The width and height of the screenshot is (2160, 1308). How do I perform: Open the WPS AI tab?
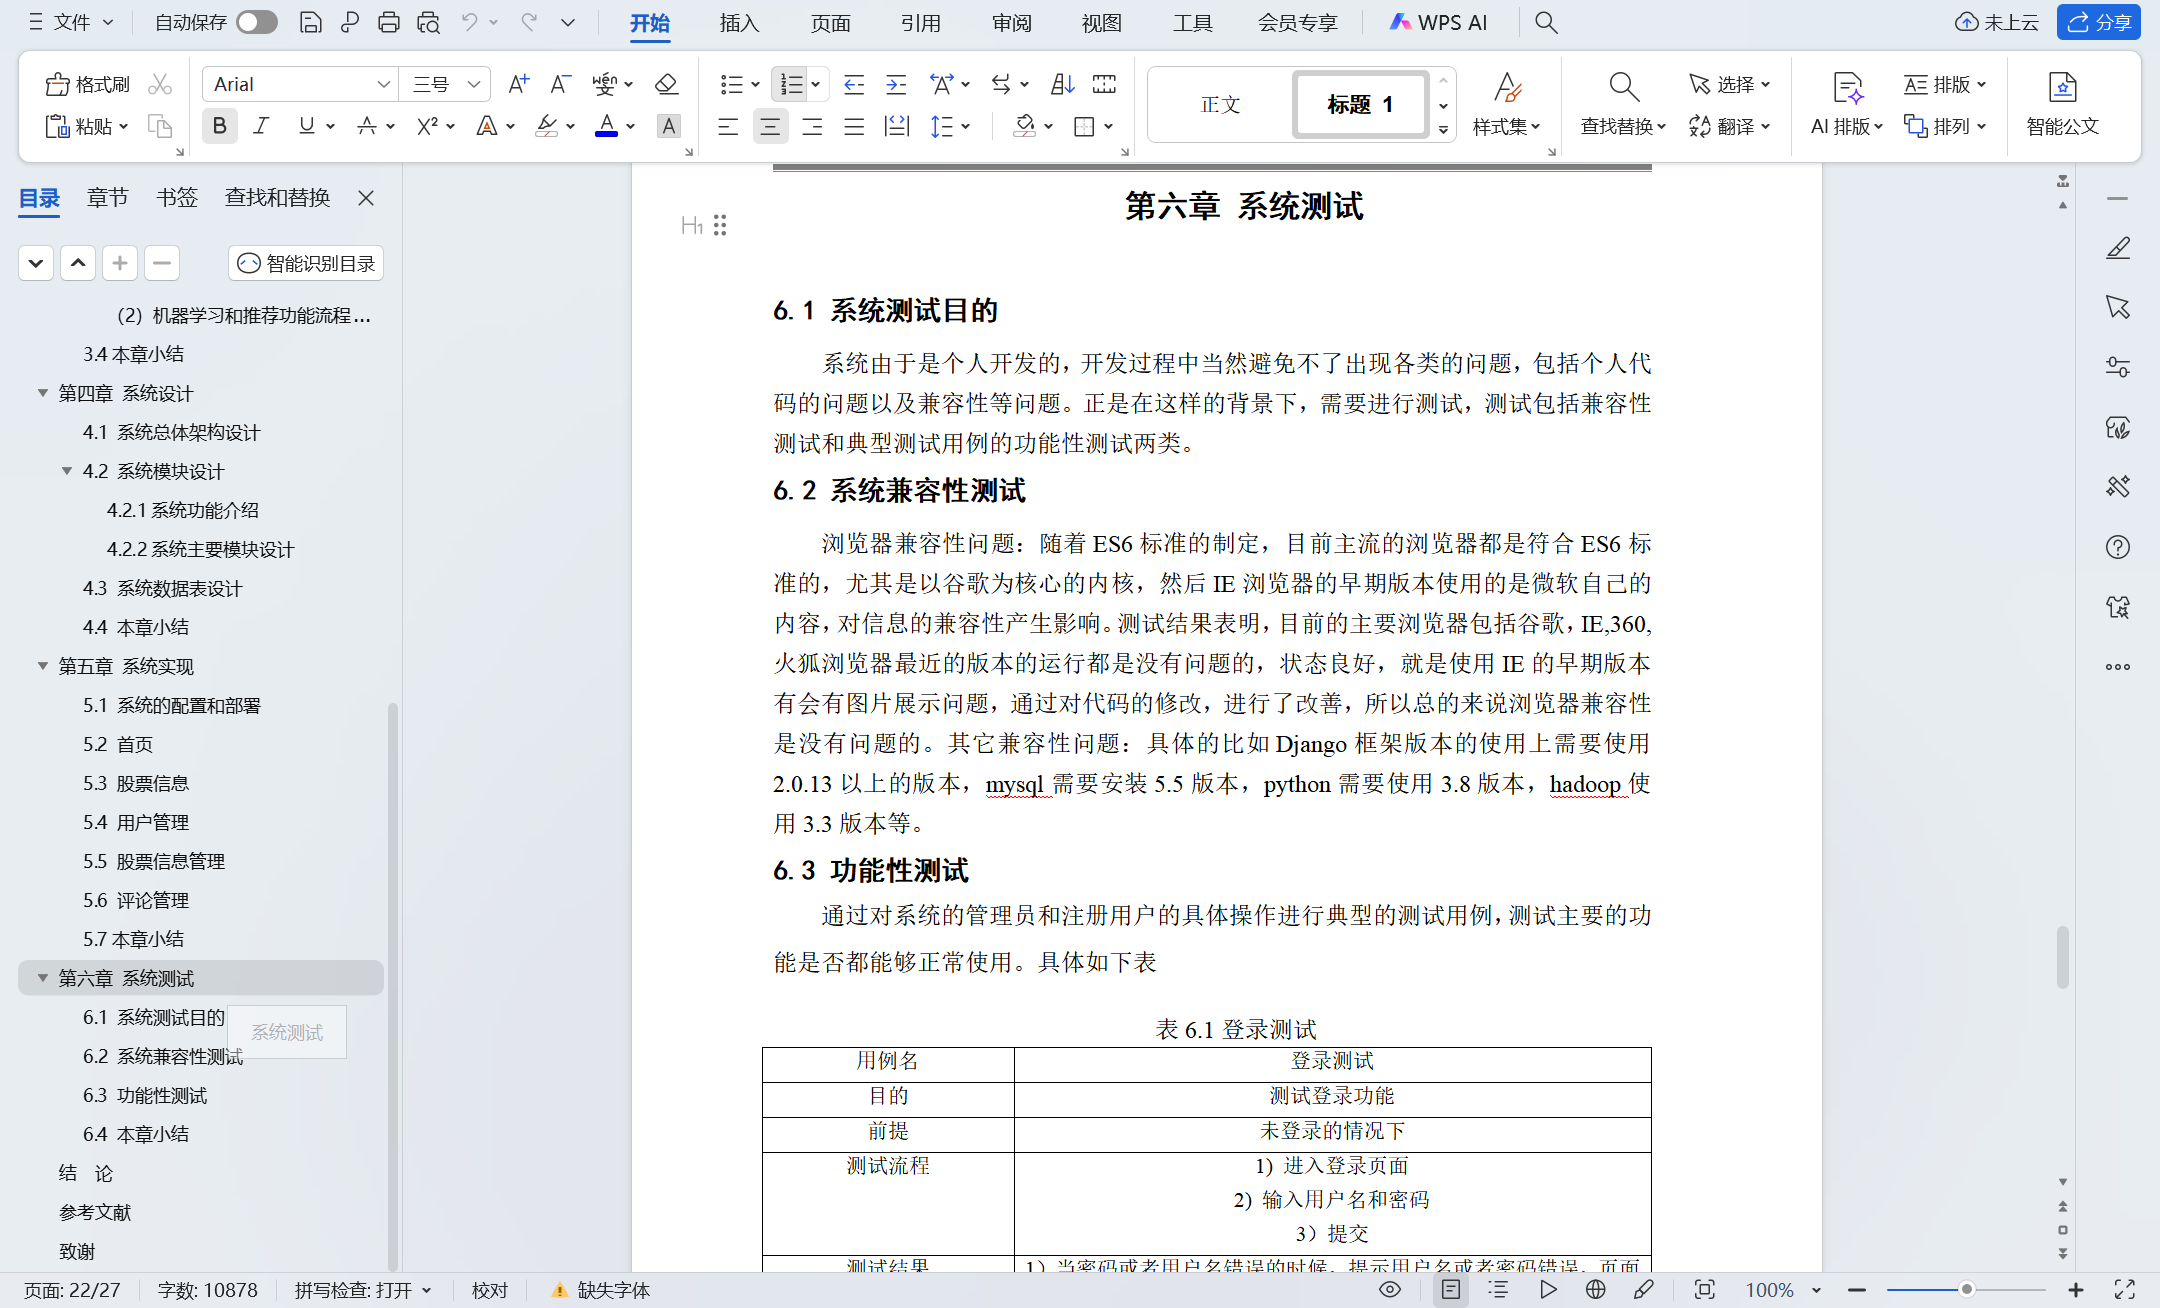click(1438, 23)
